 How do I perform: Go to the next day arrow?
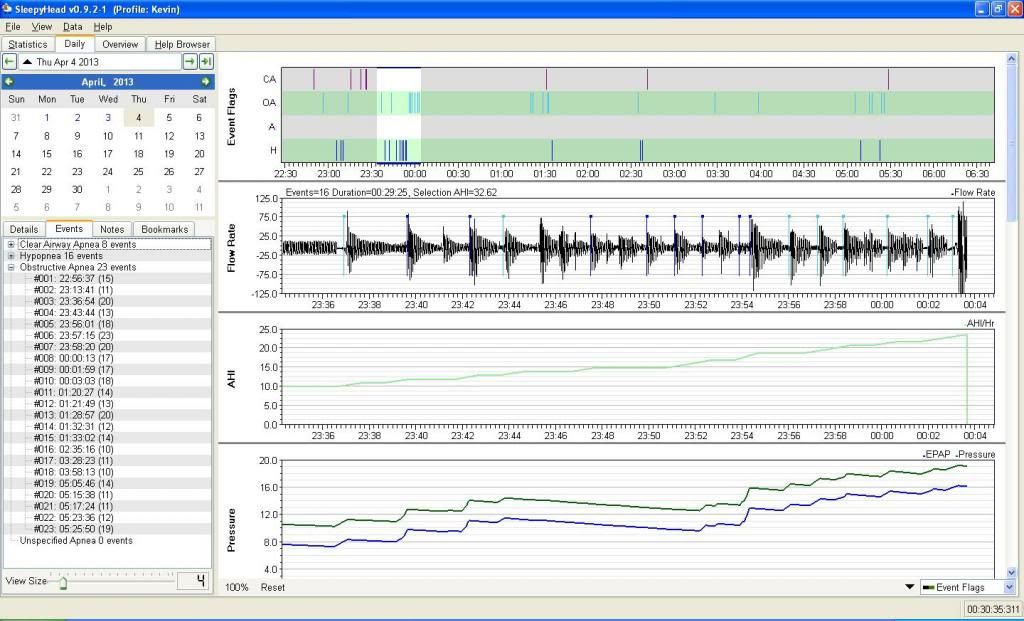189,61
